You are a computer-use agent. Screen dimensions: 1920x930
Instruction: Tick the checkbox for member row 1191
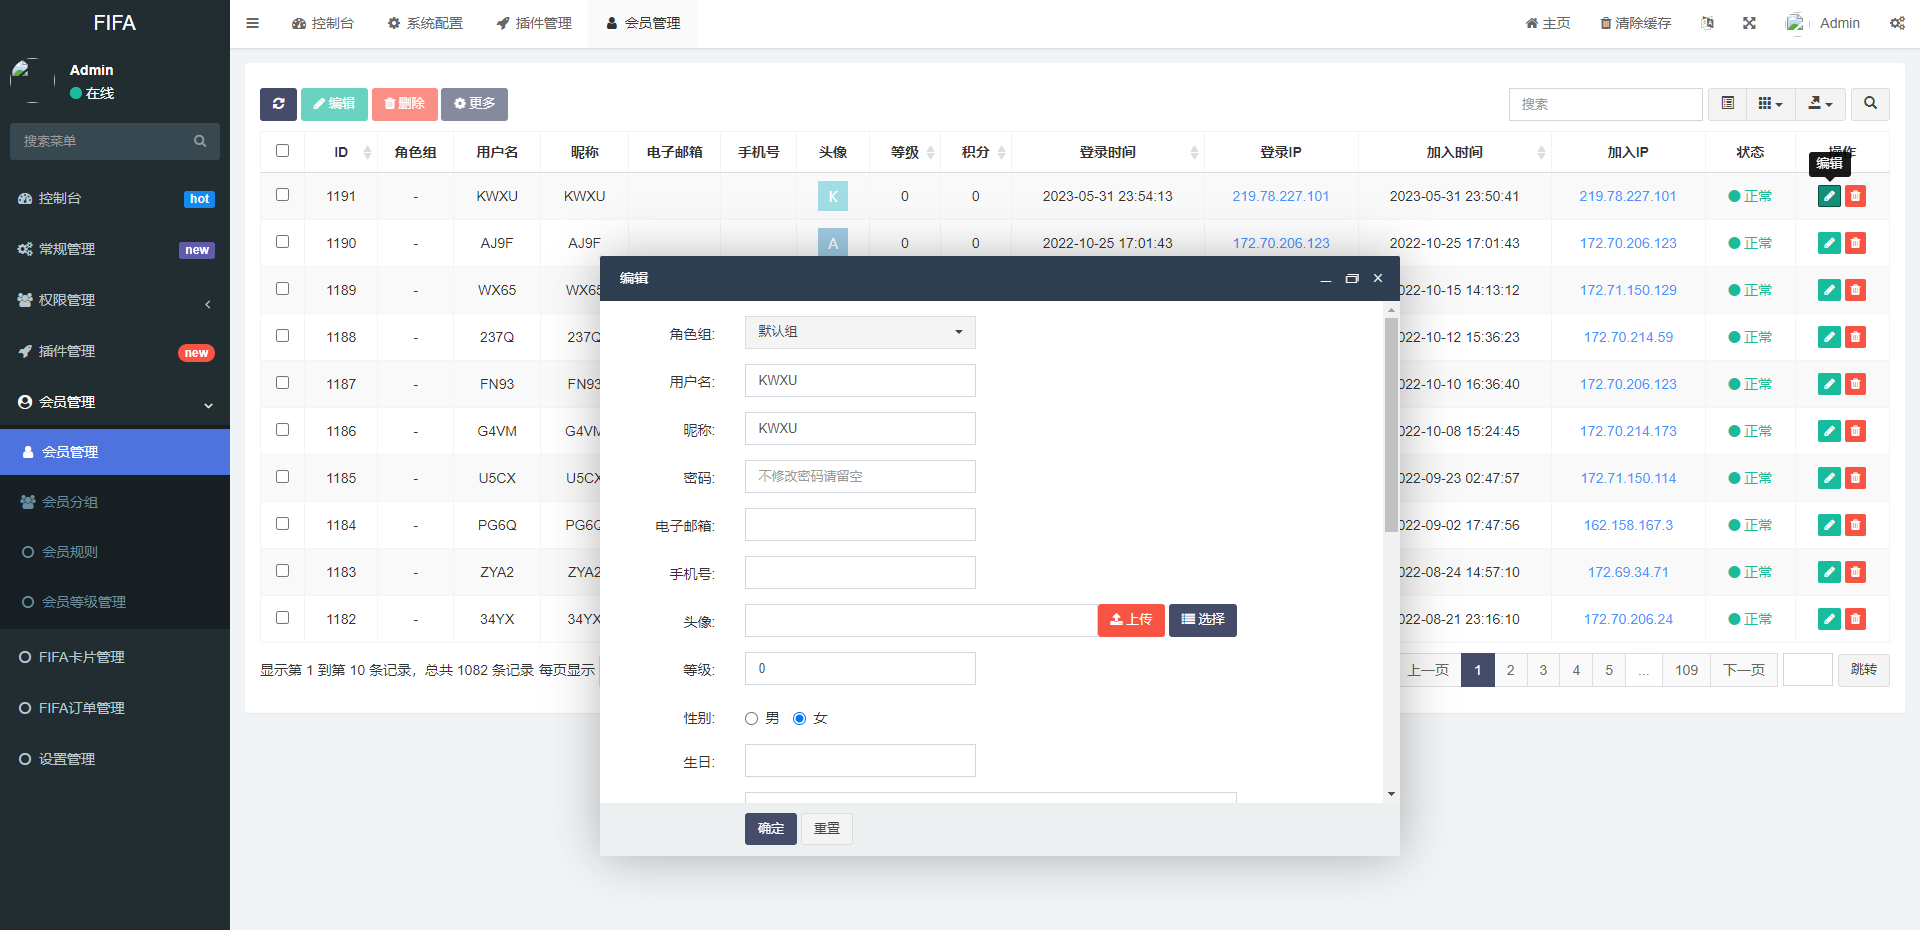point(282,195)
